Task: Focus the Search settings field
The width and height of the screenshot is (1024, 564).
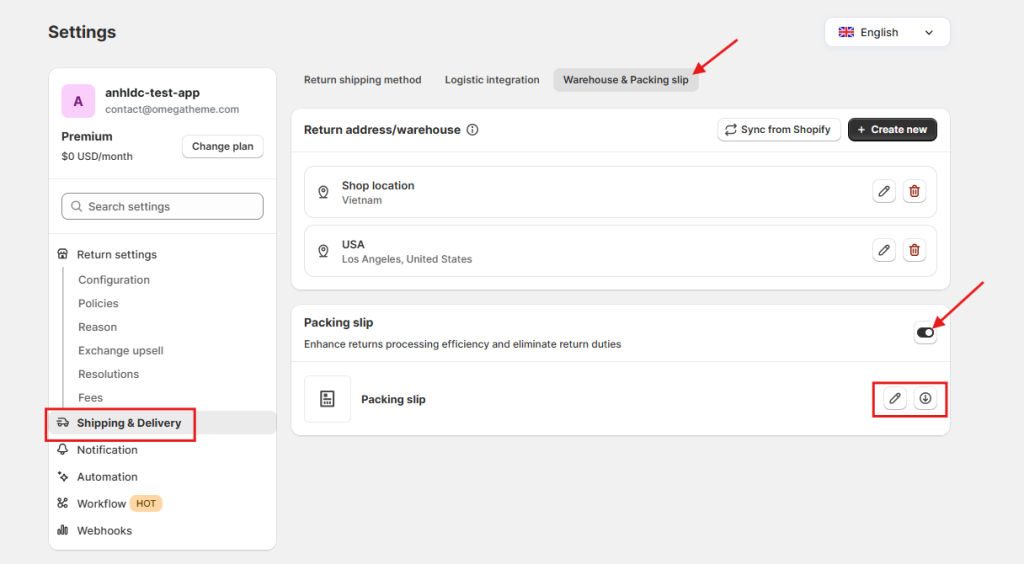Action: click(x=163, y=206)
